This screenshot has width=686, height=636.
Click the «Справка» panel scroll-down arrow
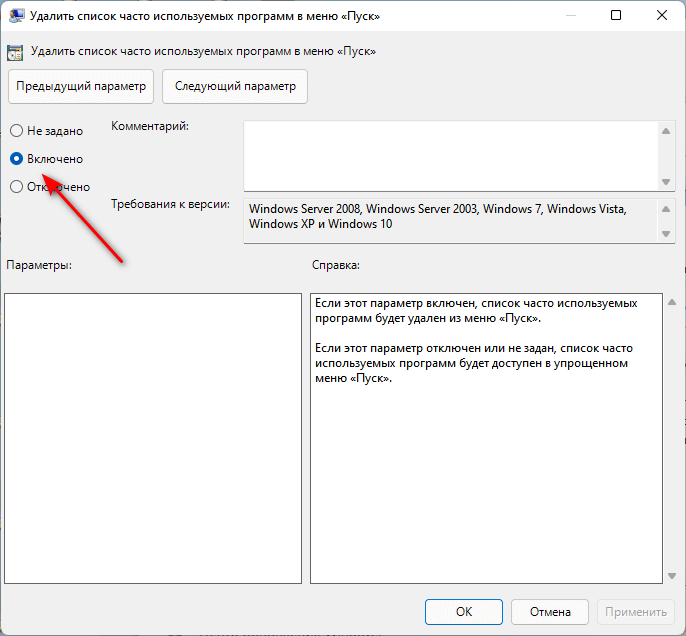point(672,576)
